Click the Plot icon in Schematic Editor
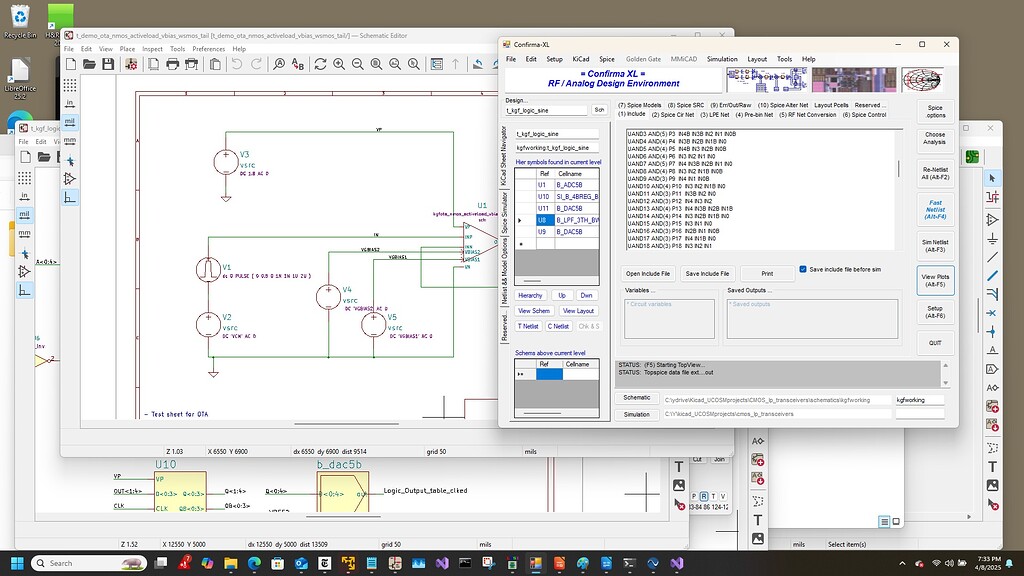Screen dimensions: 1024x576 (191, 64)
